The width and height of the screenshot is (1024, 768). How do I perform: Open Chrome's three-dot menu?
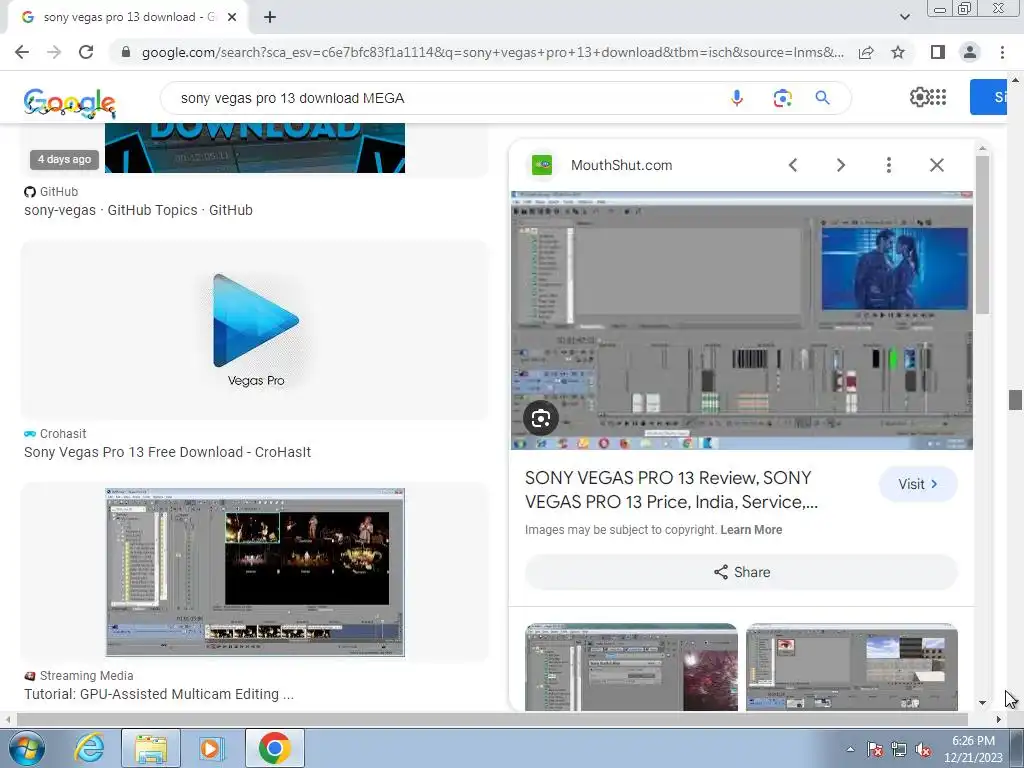point(1002,52)
